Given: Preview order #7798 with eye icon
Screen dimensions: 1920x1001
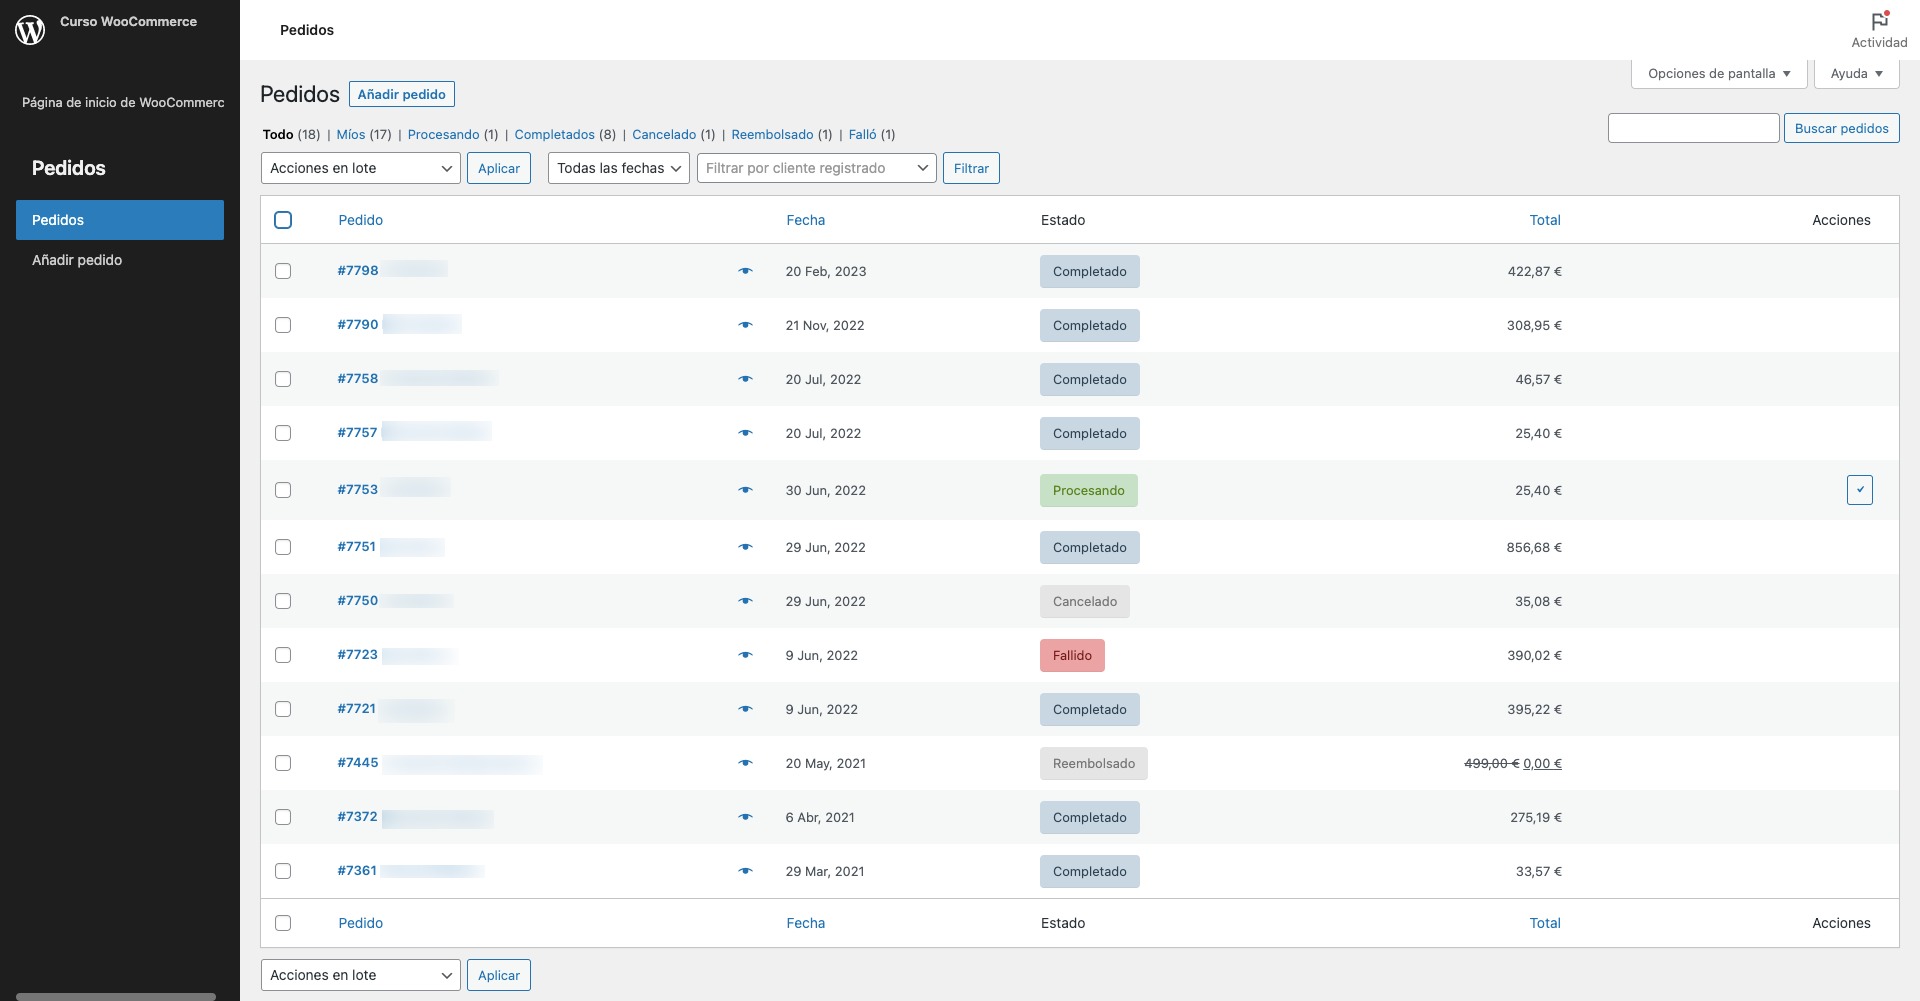Looking at the screenshot, I should coord(745,271).
